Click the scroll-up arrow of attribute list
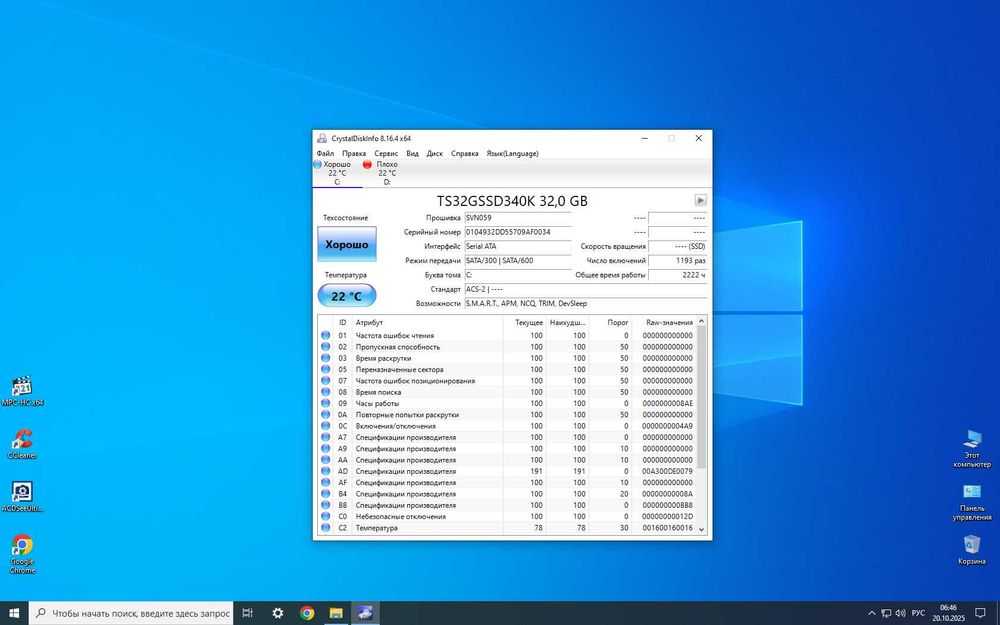 [702, 321]
